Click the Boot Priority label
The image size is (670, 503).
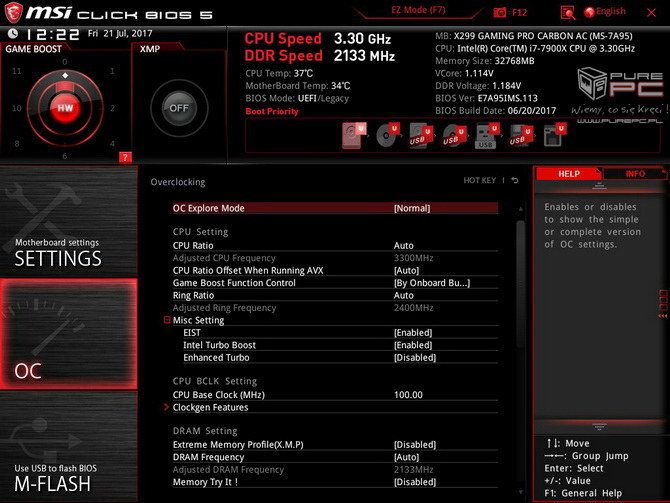coord(272,111)
